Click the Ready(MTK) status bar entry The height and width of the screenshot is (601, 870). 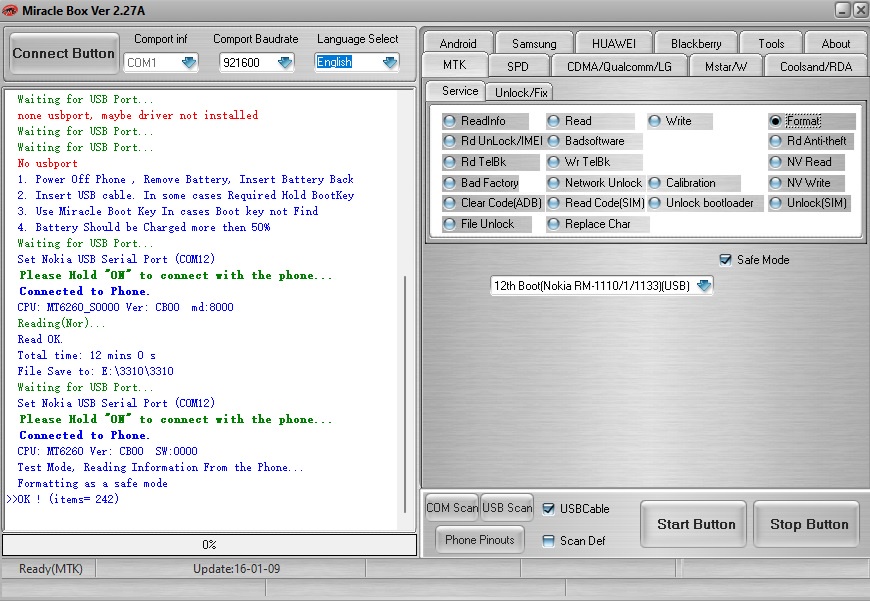point(50,569)
